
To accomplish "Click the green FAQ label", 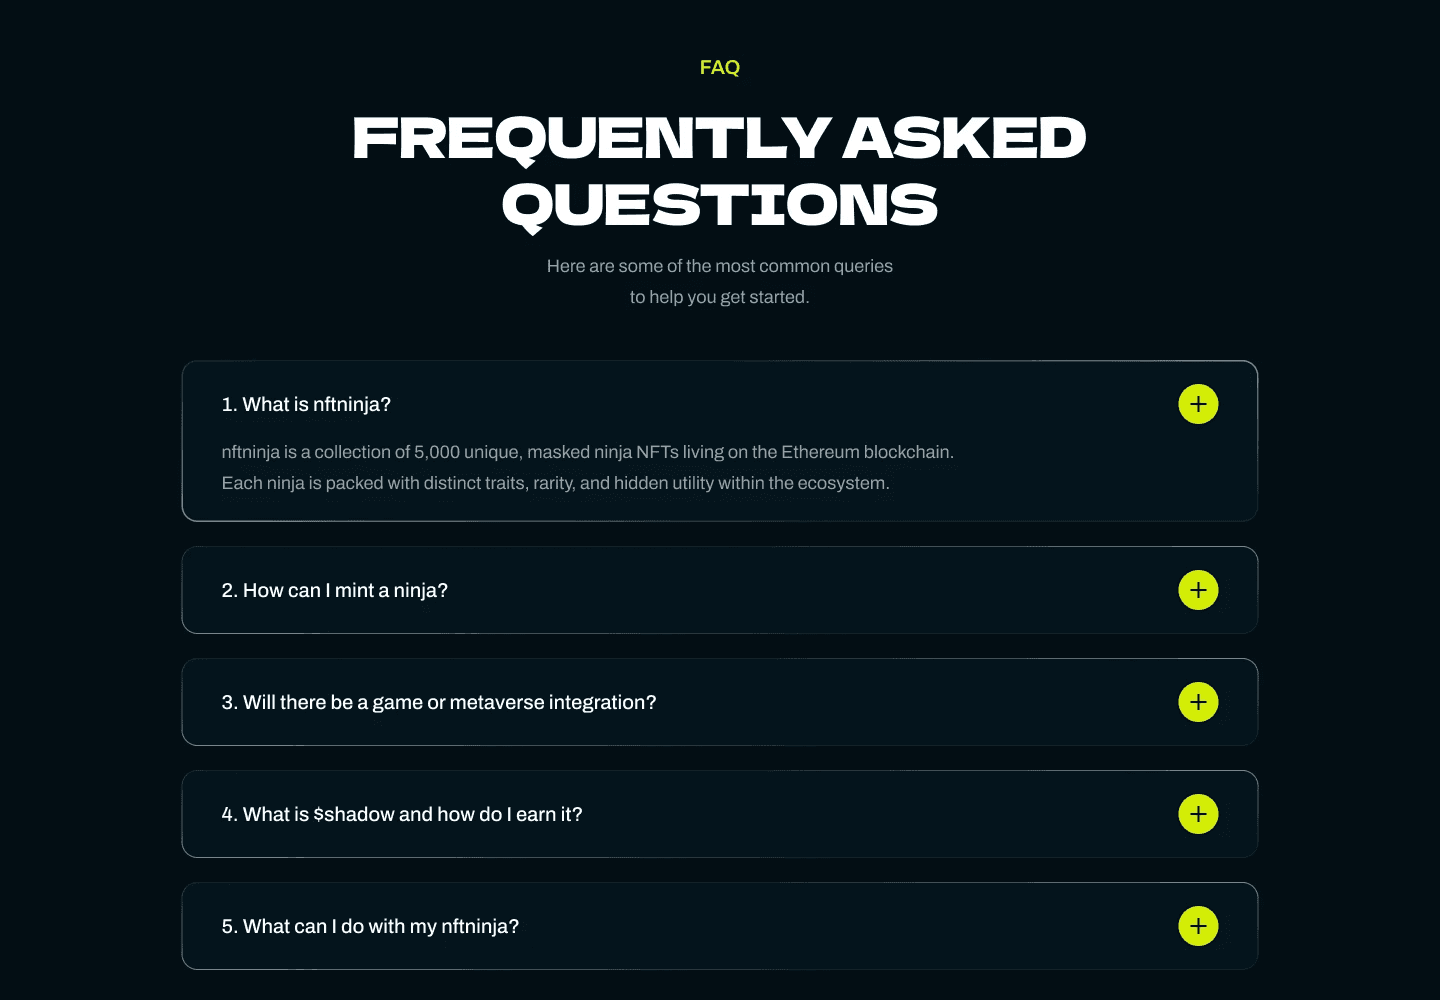I will pyautogui.click(x=720, y=67).
